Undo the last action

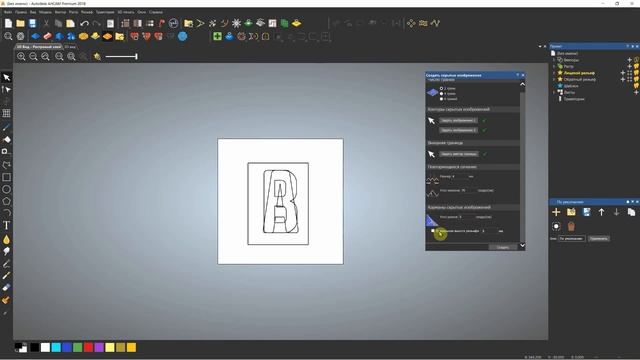(x=84, y=23)
